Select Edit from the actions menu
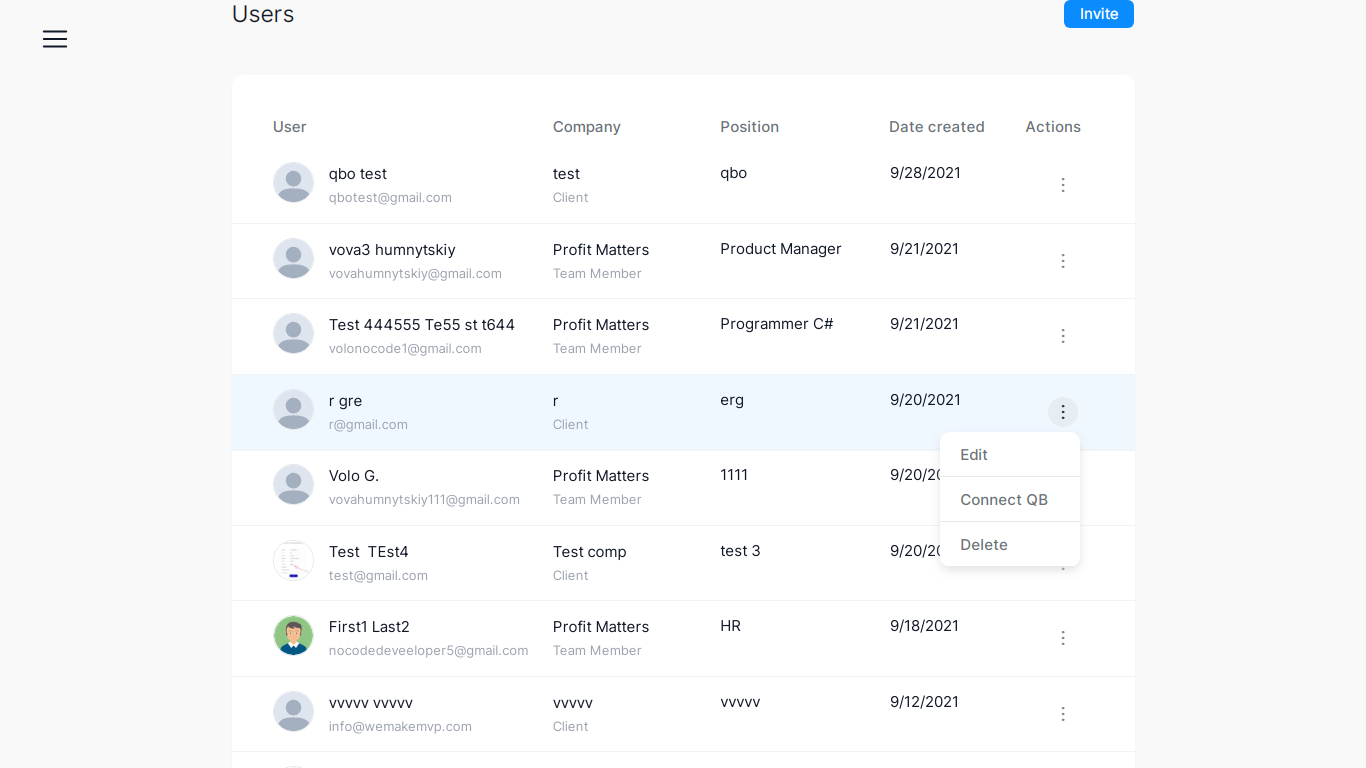Viewport: 1366px width, 768px height. 974,455
